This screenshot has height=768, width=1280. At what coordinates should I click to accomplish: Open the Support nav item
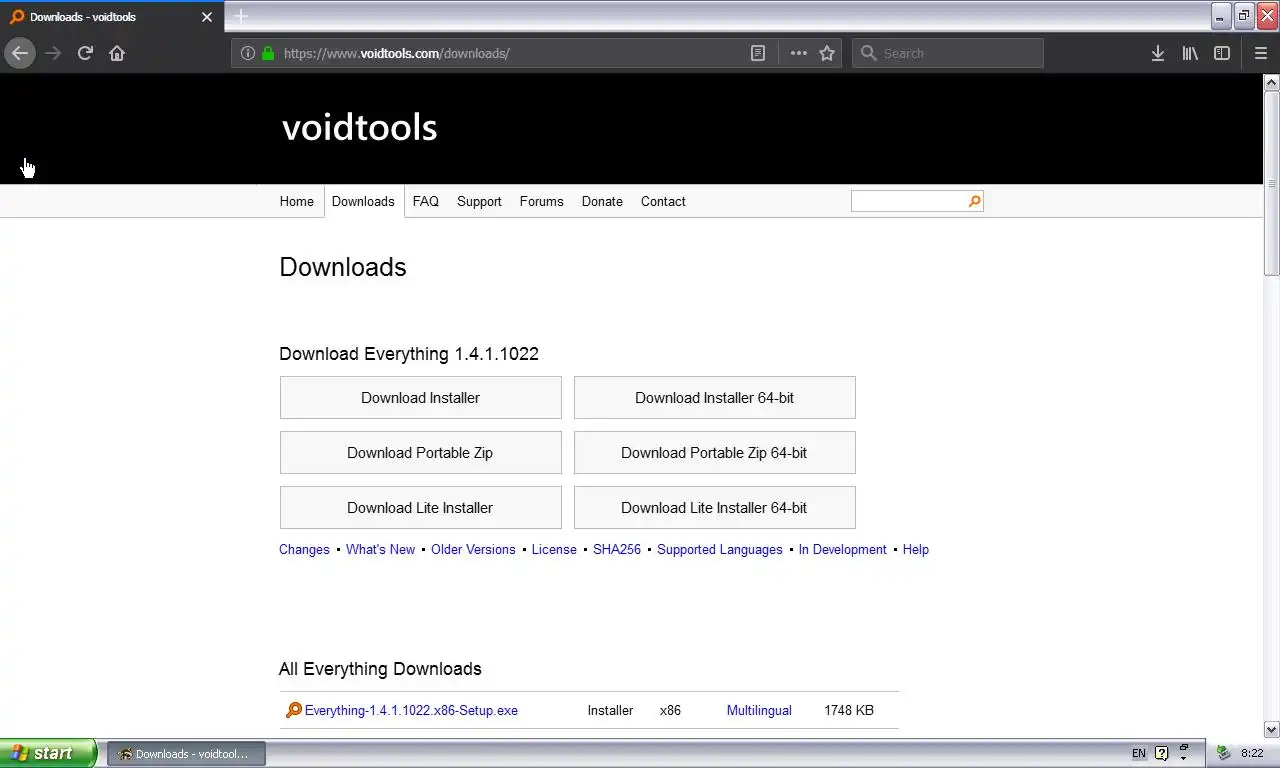pyautogui.click(x=479, y=201)
